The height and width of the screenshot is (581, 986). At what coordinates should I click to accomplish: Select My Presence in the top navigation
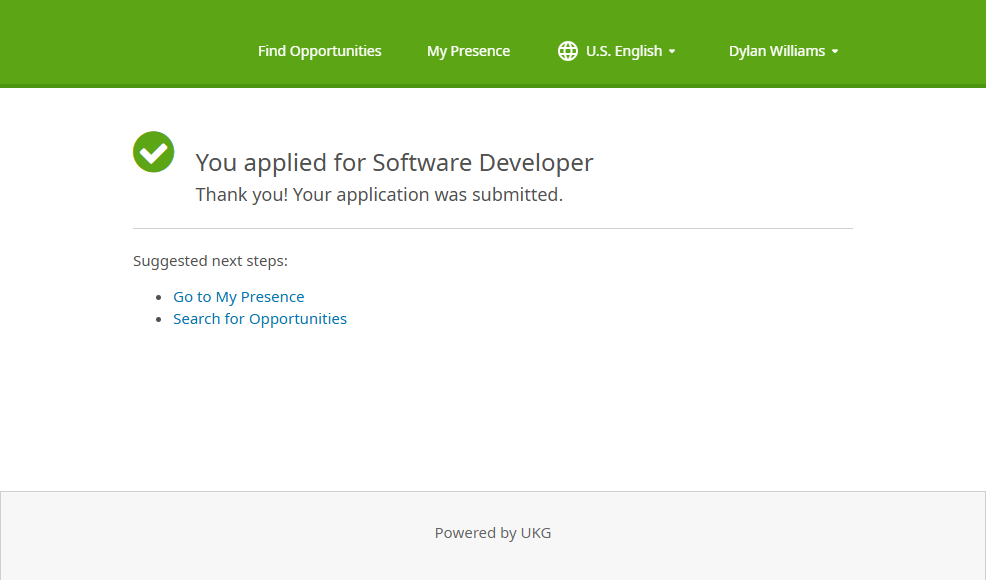468,51
